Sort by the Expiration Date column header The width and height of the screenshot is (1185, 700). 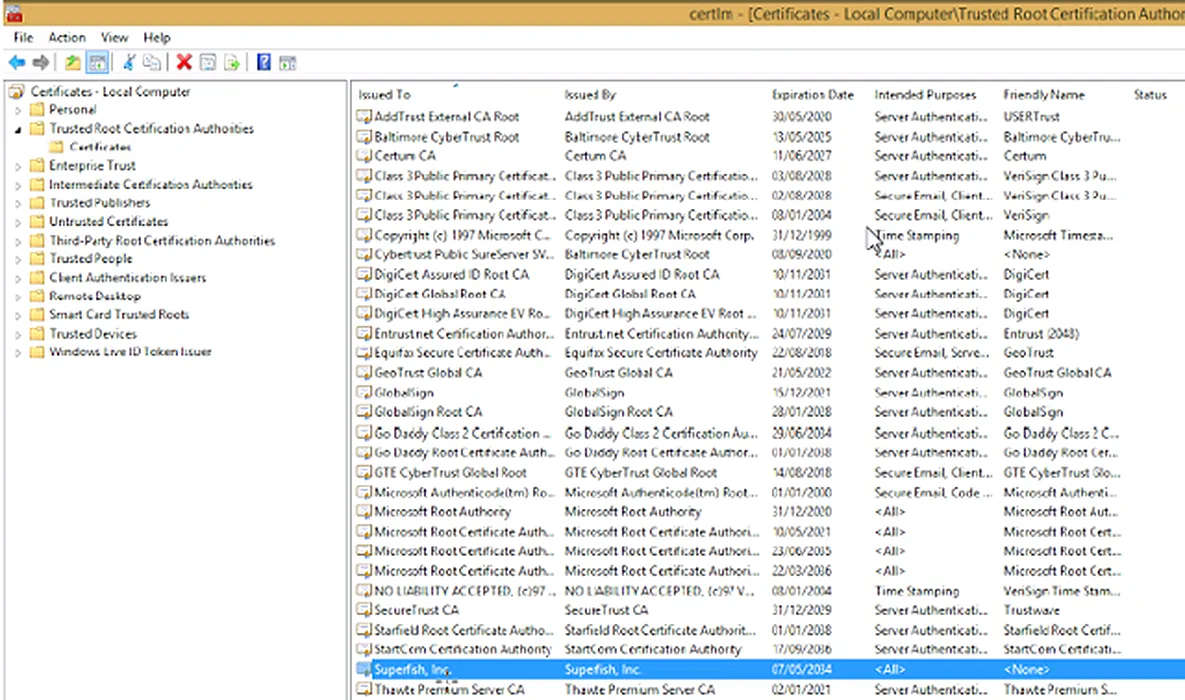point(812,95)
